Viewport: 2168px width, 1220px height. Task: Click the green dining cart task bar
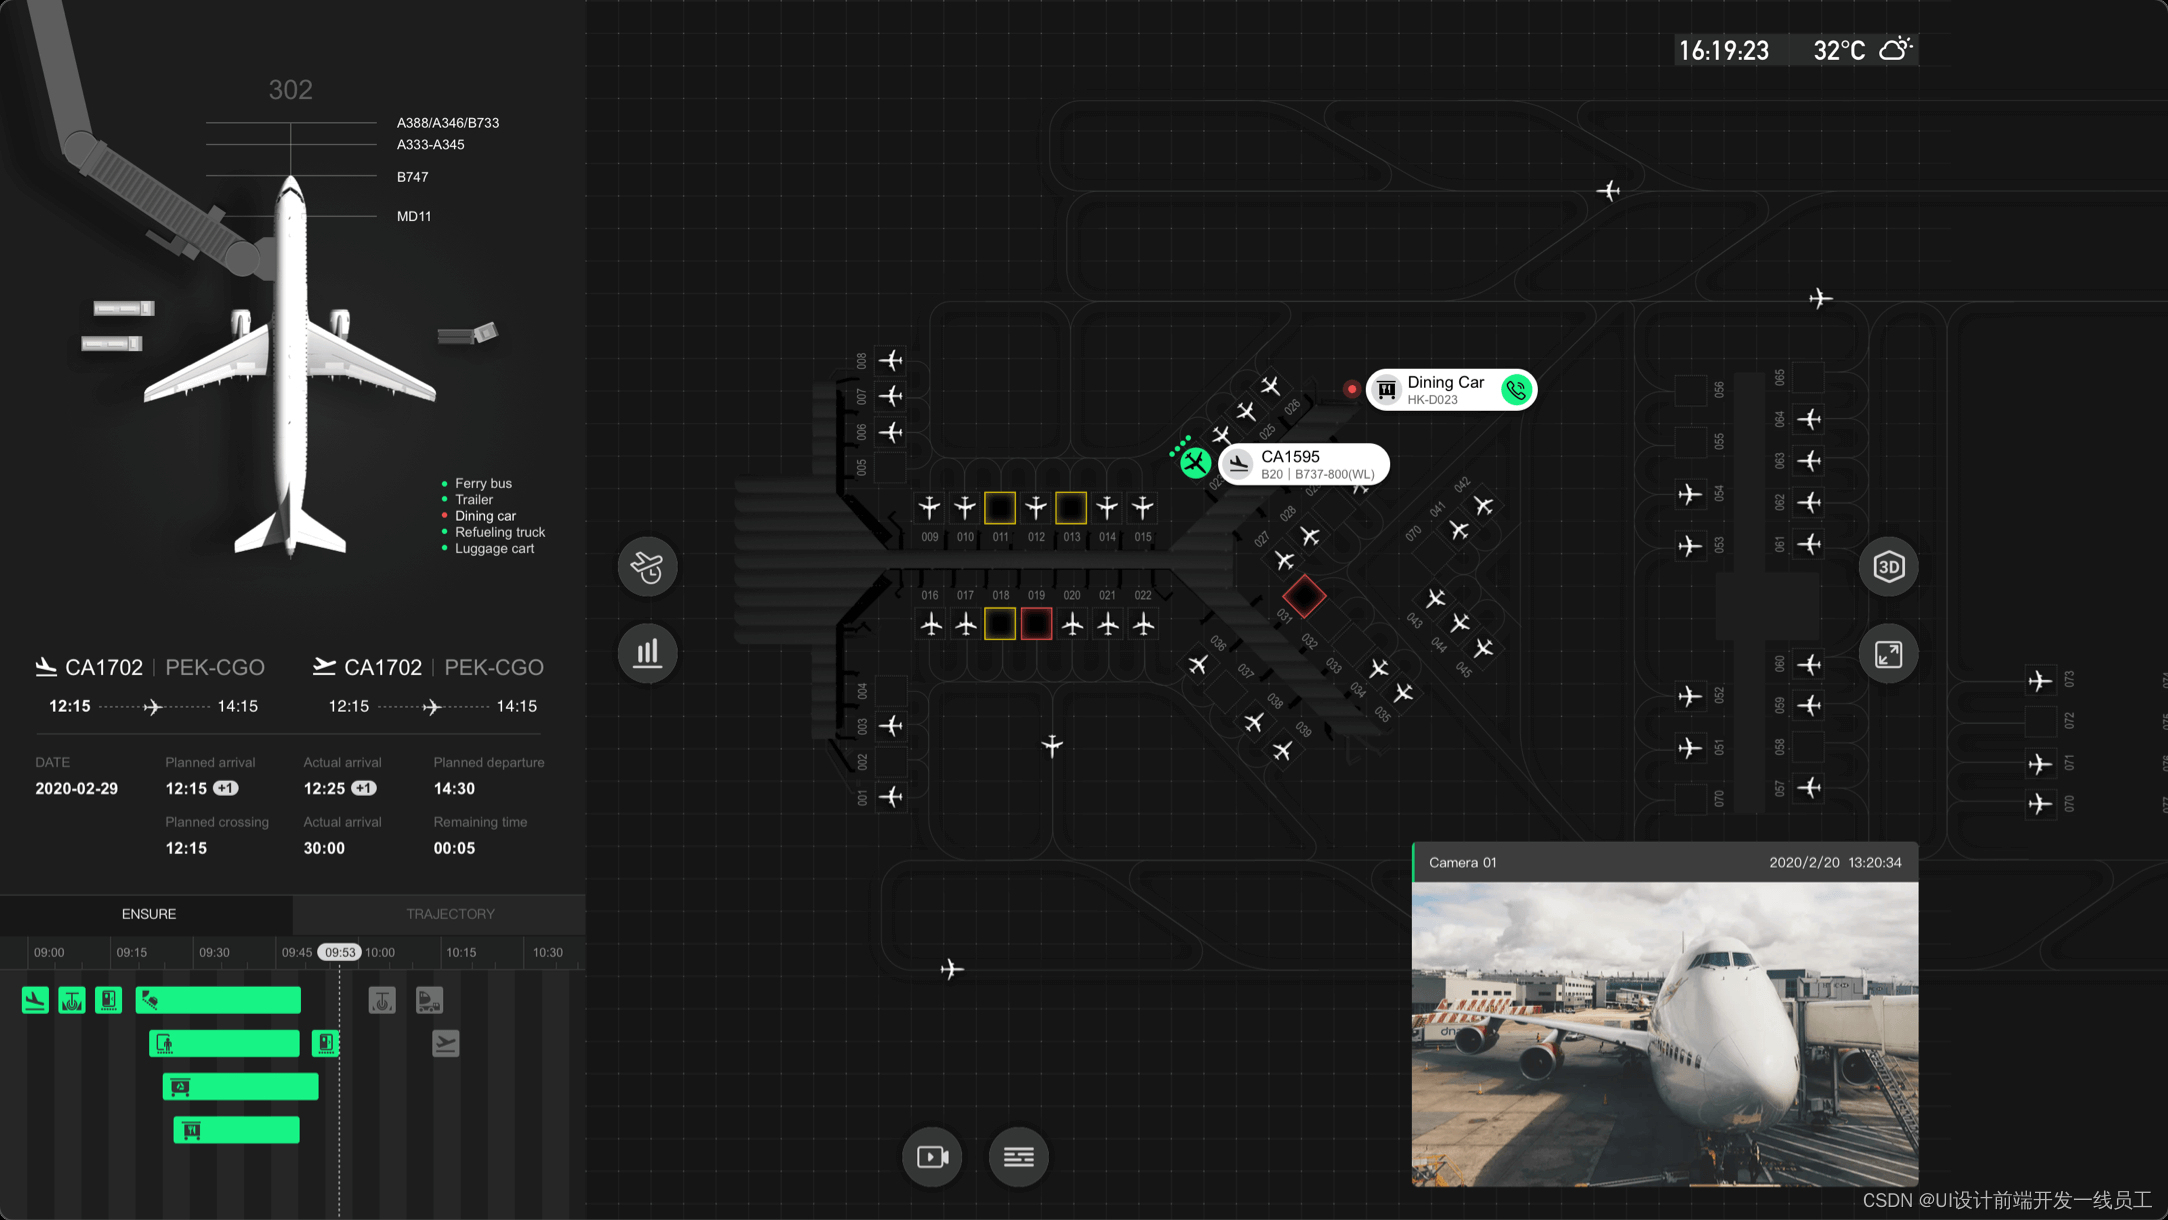point(237,1130)
